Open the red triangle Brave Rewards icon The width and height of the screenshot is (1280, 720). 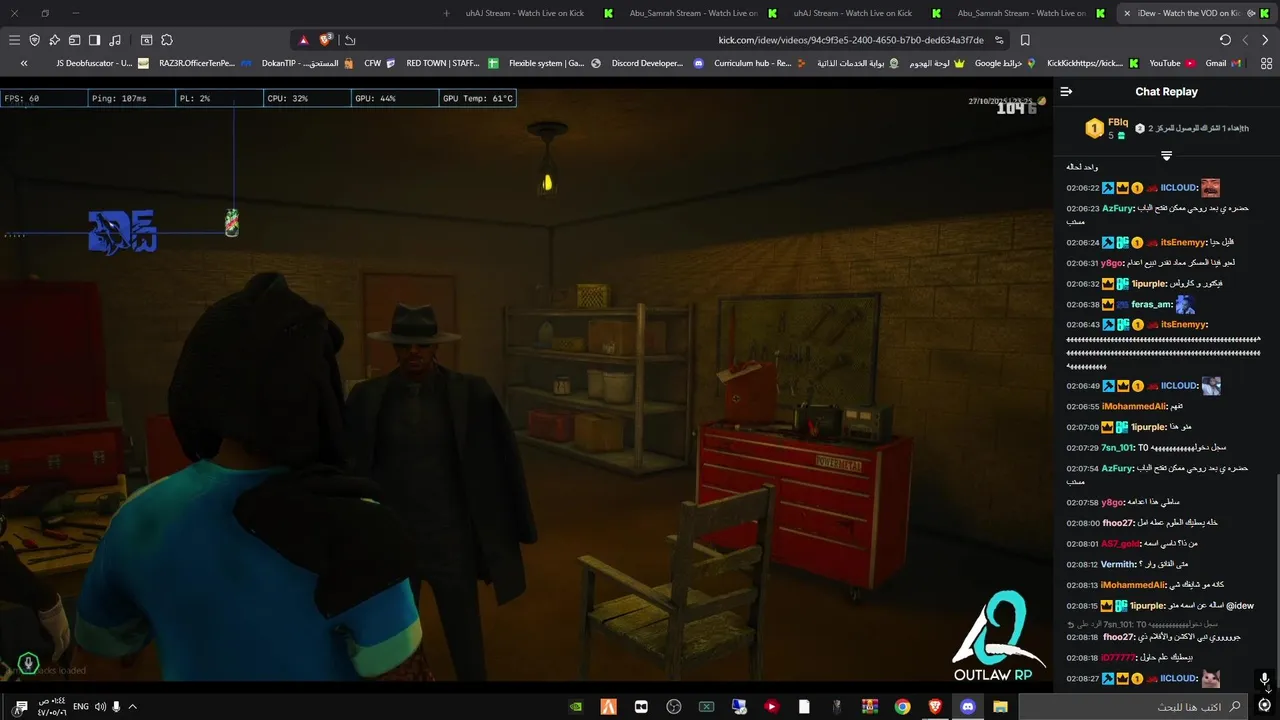click(304, 40)
